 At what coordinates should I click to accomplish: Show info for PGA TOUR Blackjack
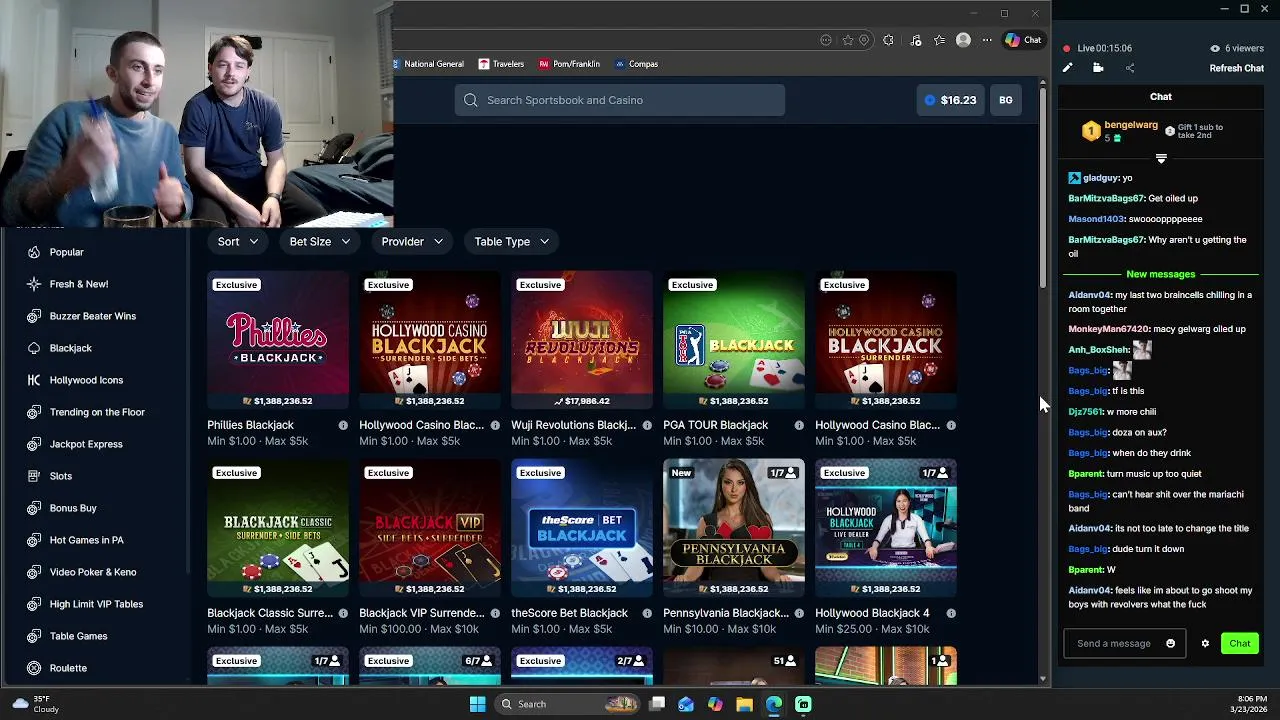[799, 425]
